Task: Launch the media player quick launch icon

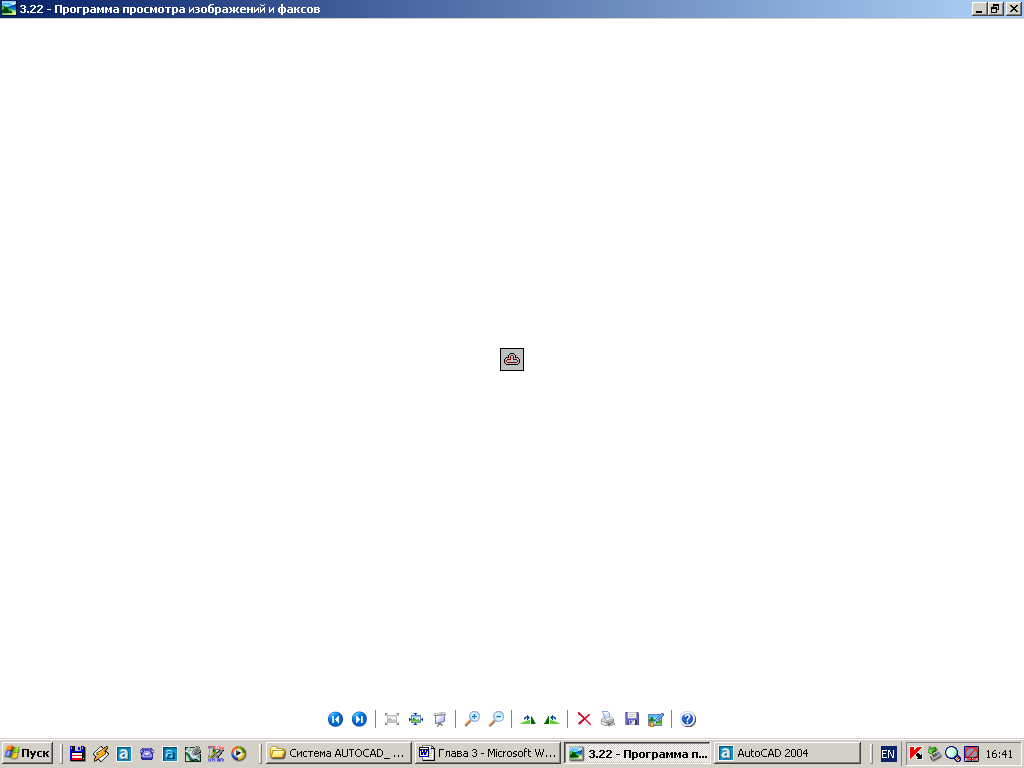Action: pos(239,754)
